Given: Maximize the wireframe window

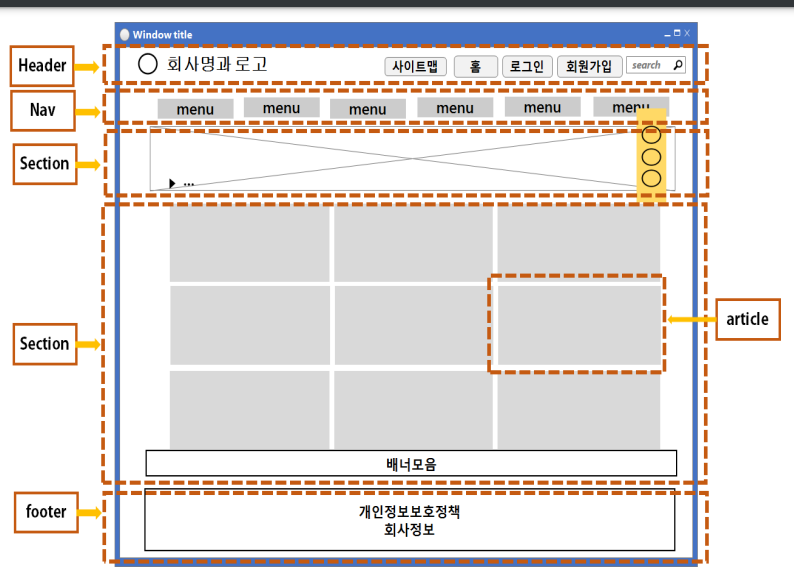Looking at the screenshot, I should 677,33.
